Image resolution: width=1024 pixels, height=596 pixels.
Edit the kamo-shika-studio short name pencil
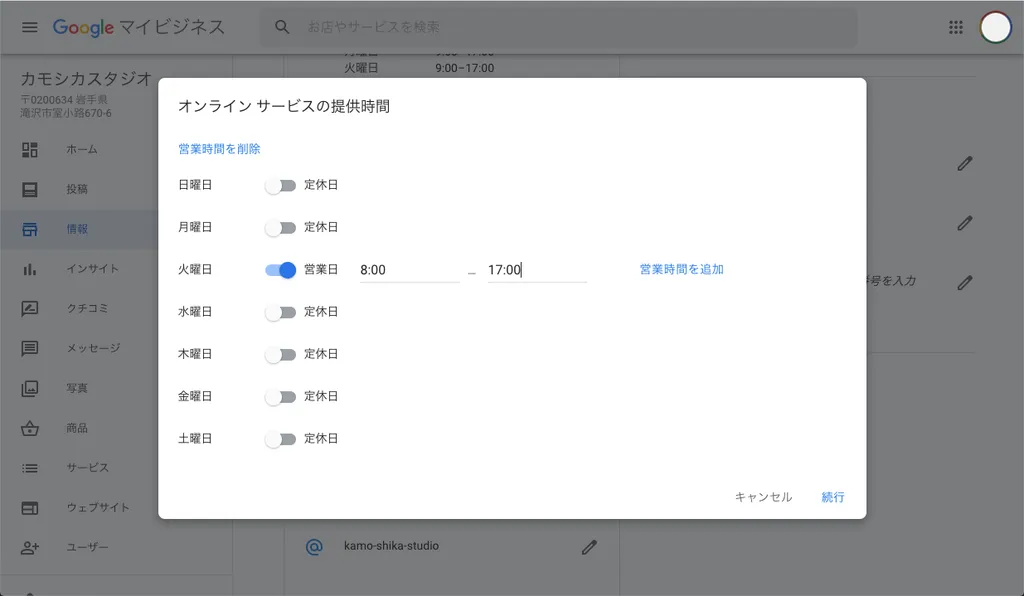click(589, 547)
